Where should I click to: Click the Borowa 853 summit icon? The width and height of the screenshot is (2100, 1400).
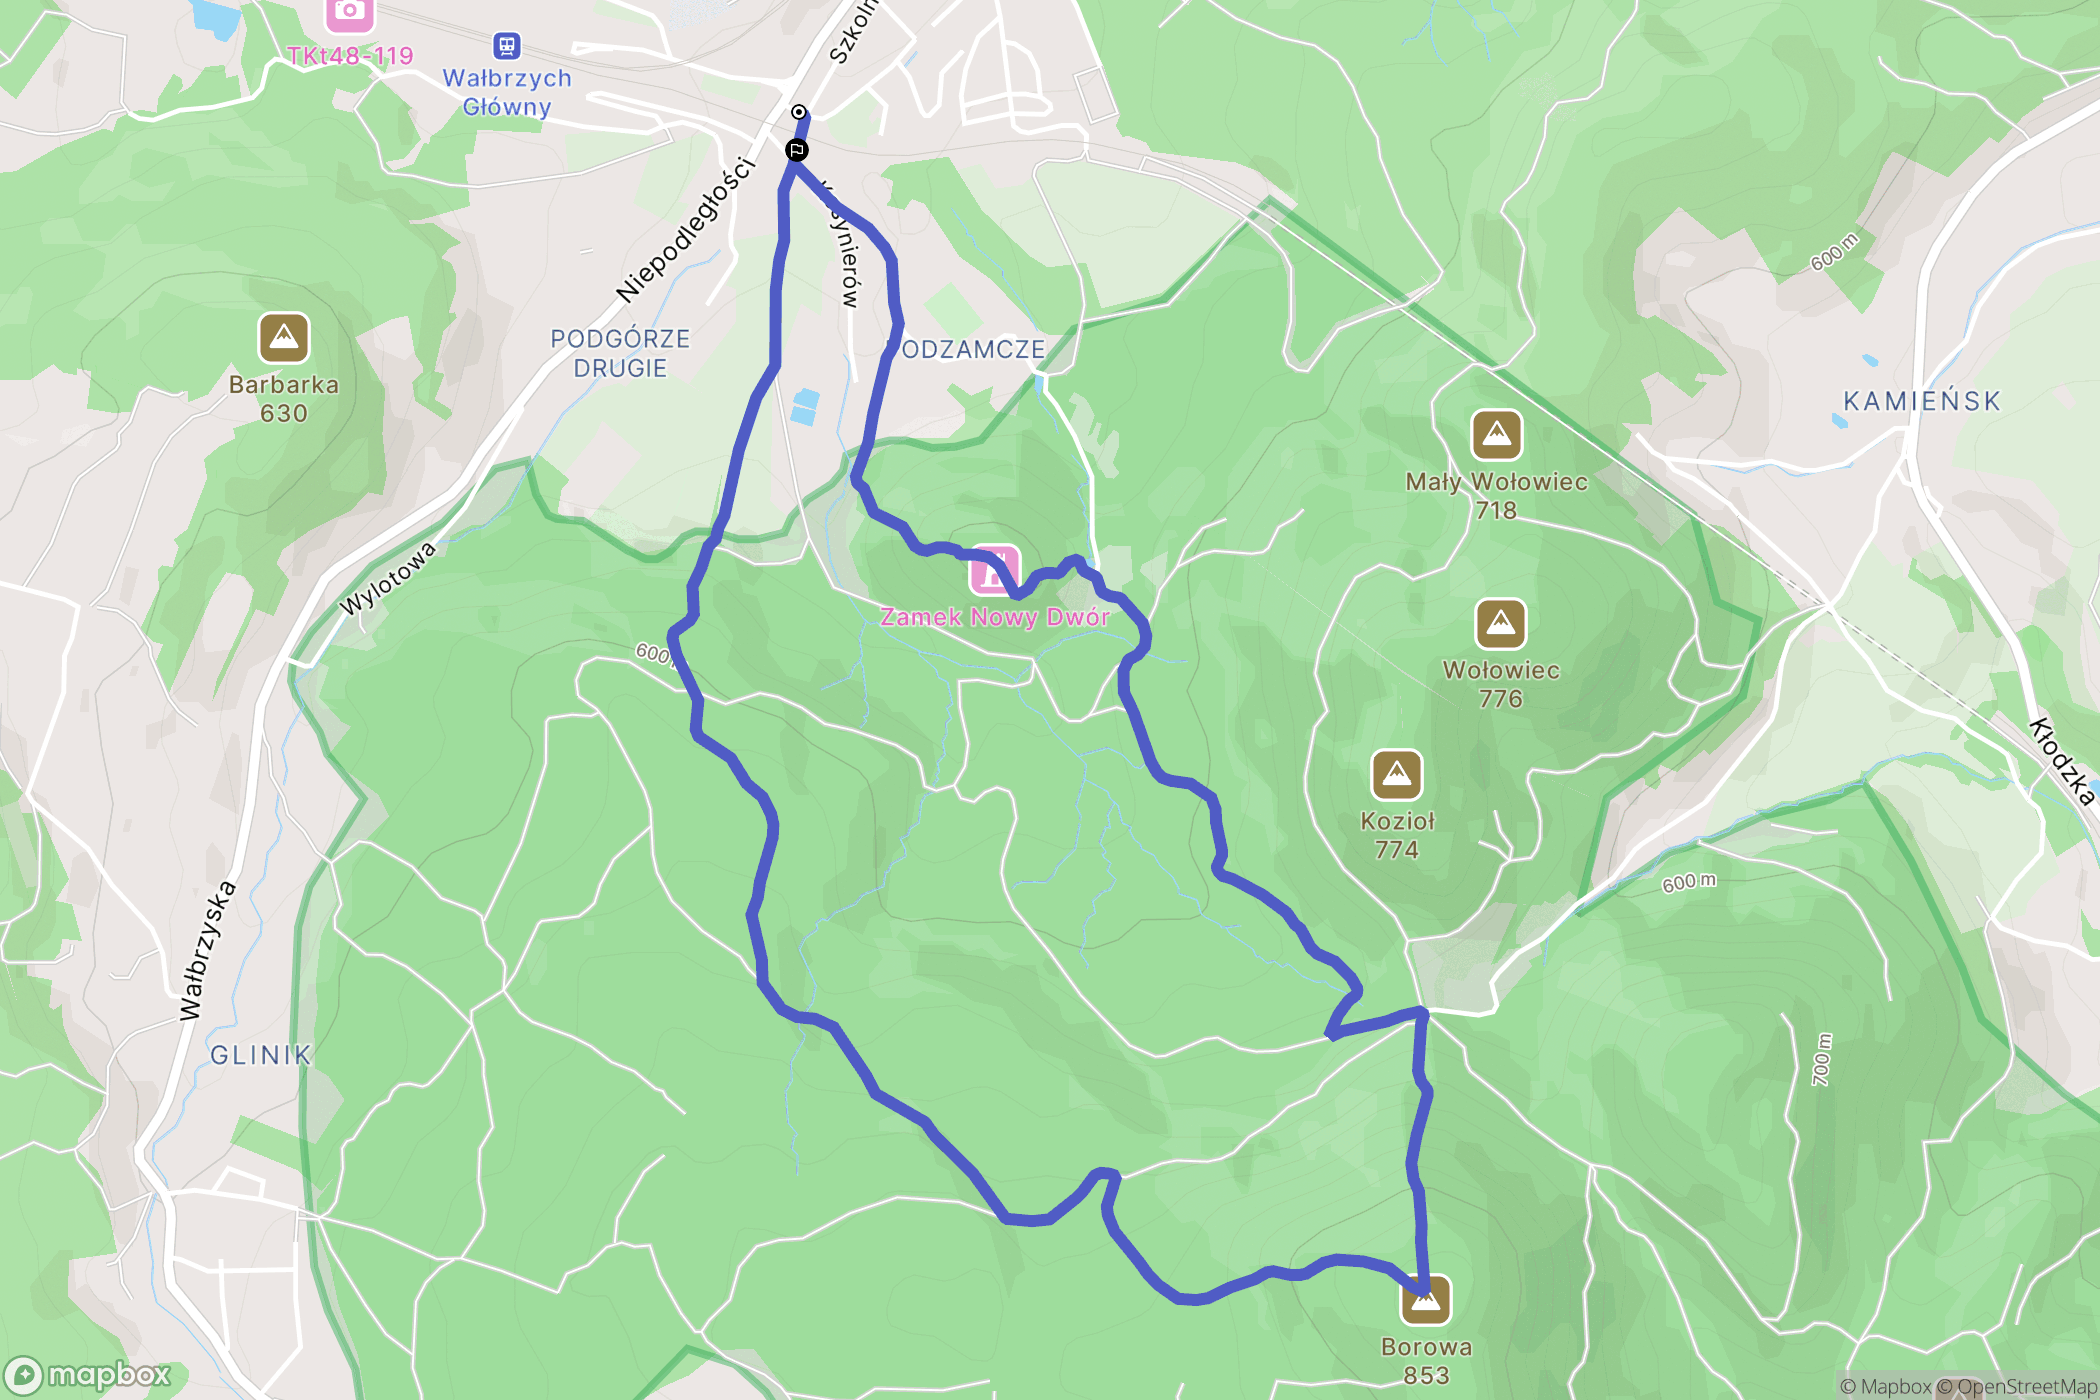[1426, 1300]
